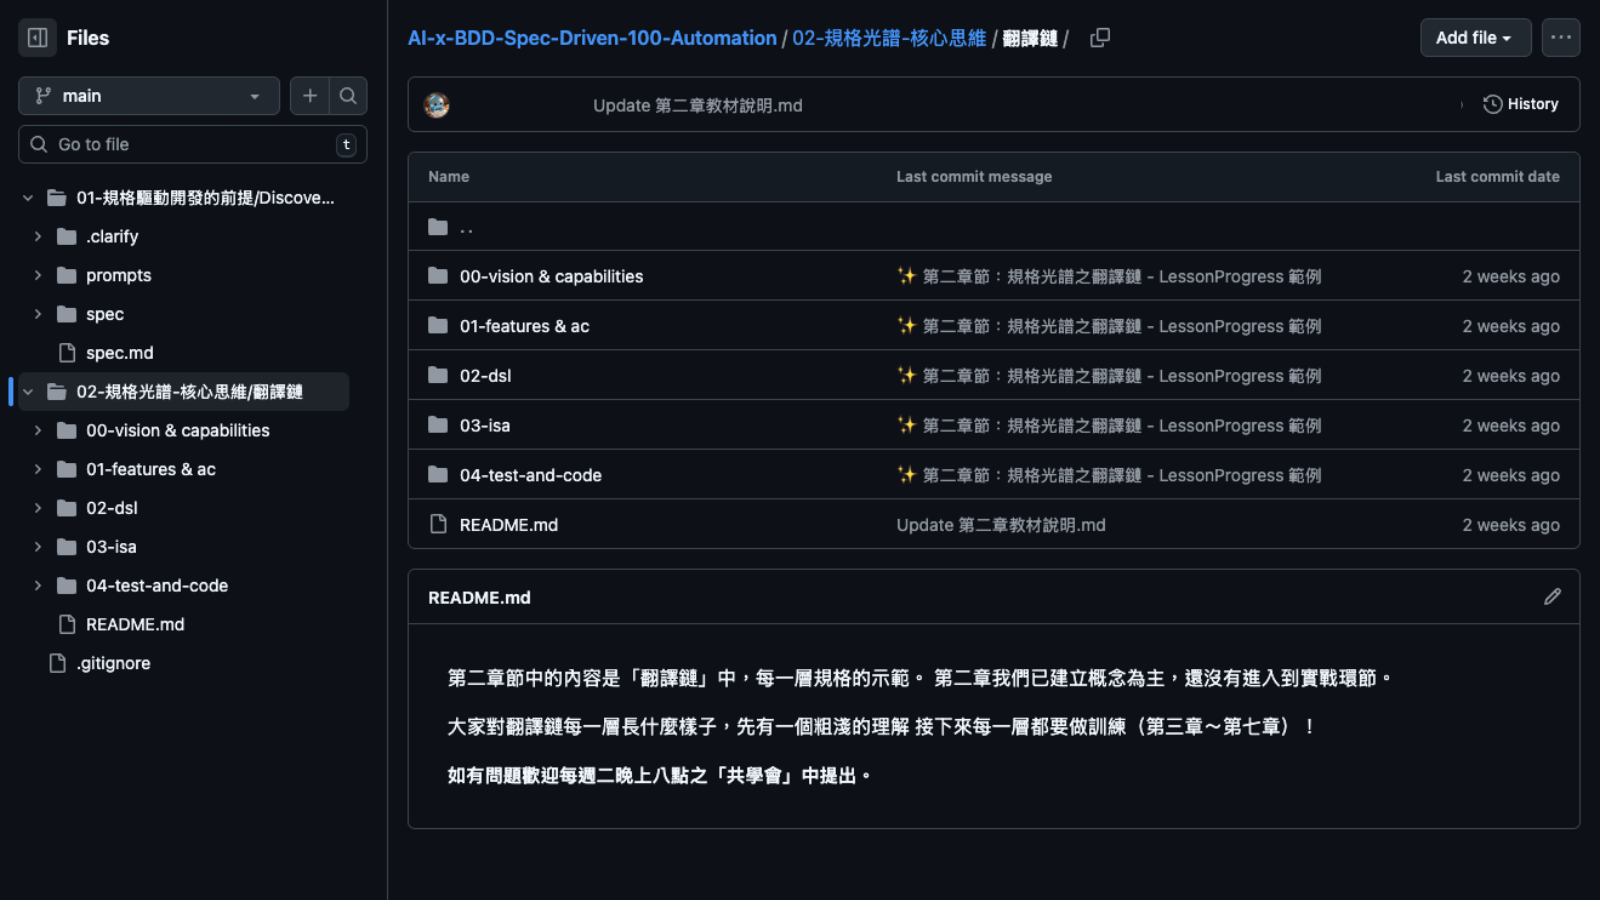
Task: Collapse the 02-規格光譜 folder in tree
Action: point(28,392)
